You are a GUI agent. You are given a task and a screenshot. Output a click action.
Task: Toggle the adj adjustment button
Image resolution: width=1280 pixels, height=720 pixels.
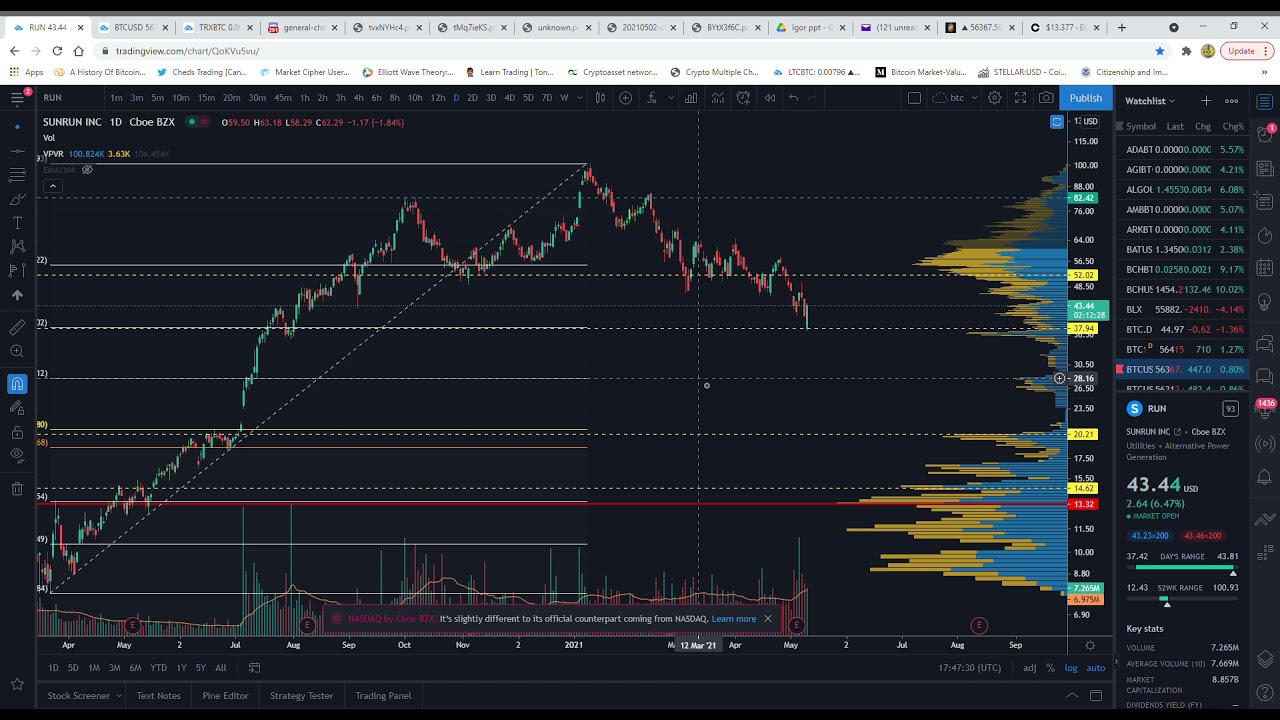1030,668
